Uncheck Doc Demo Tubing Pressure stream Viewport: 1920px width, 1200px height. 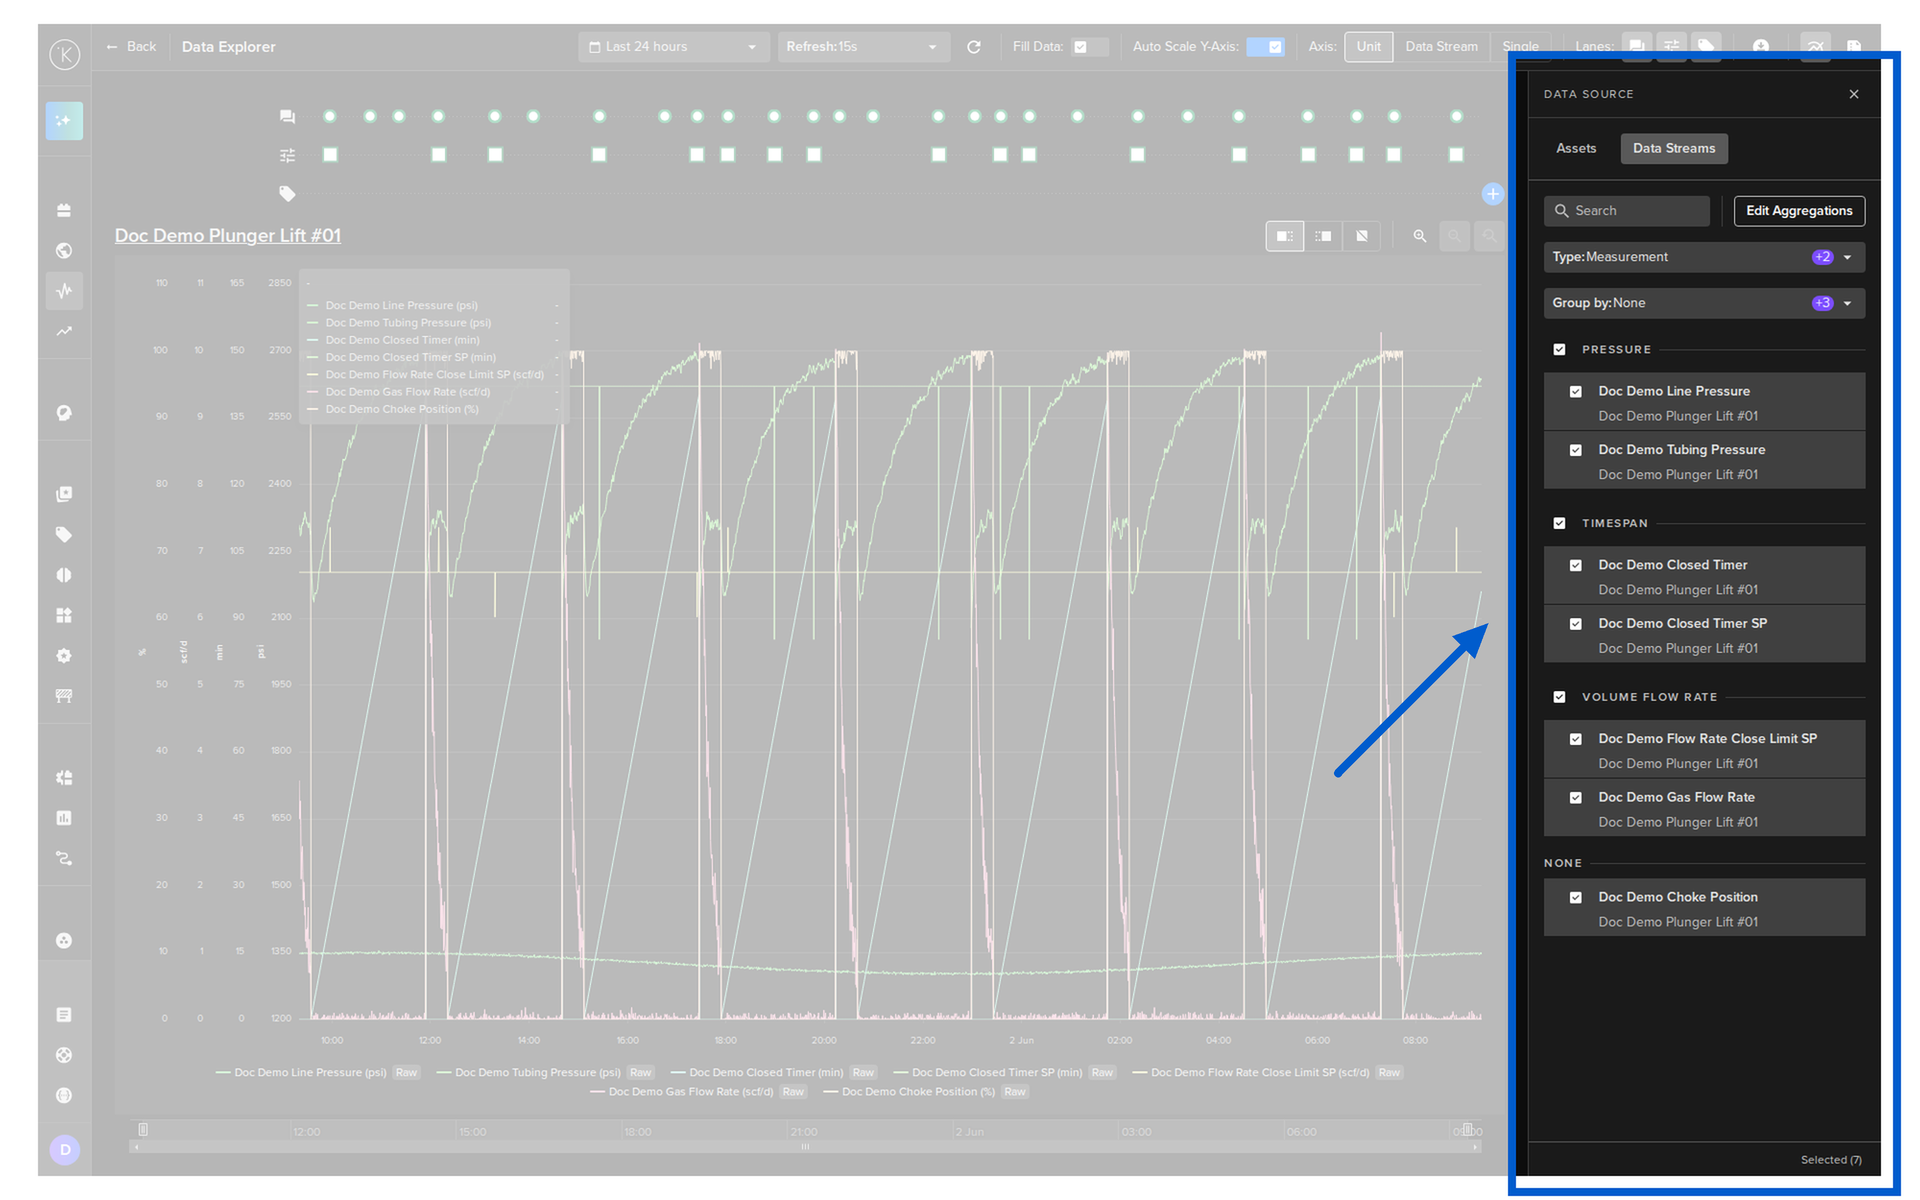(1576, 450)
